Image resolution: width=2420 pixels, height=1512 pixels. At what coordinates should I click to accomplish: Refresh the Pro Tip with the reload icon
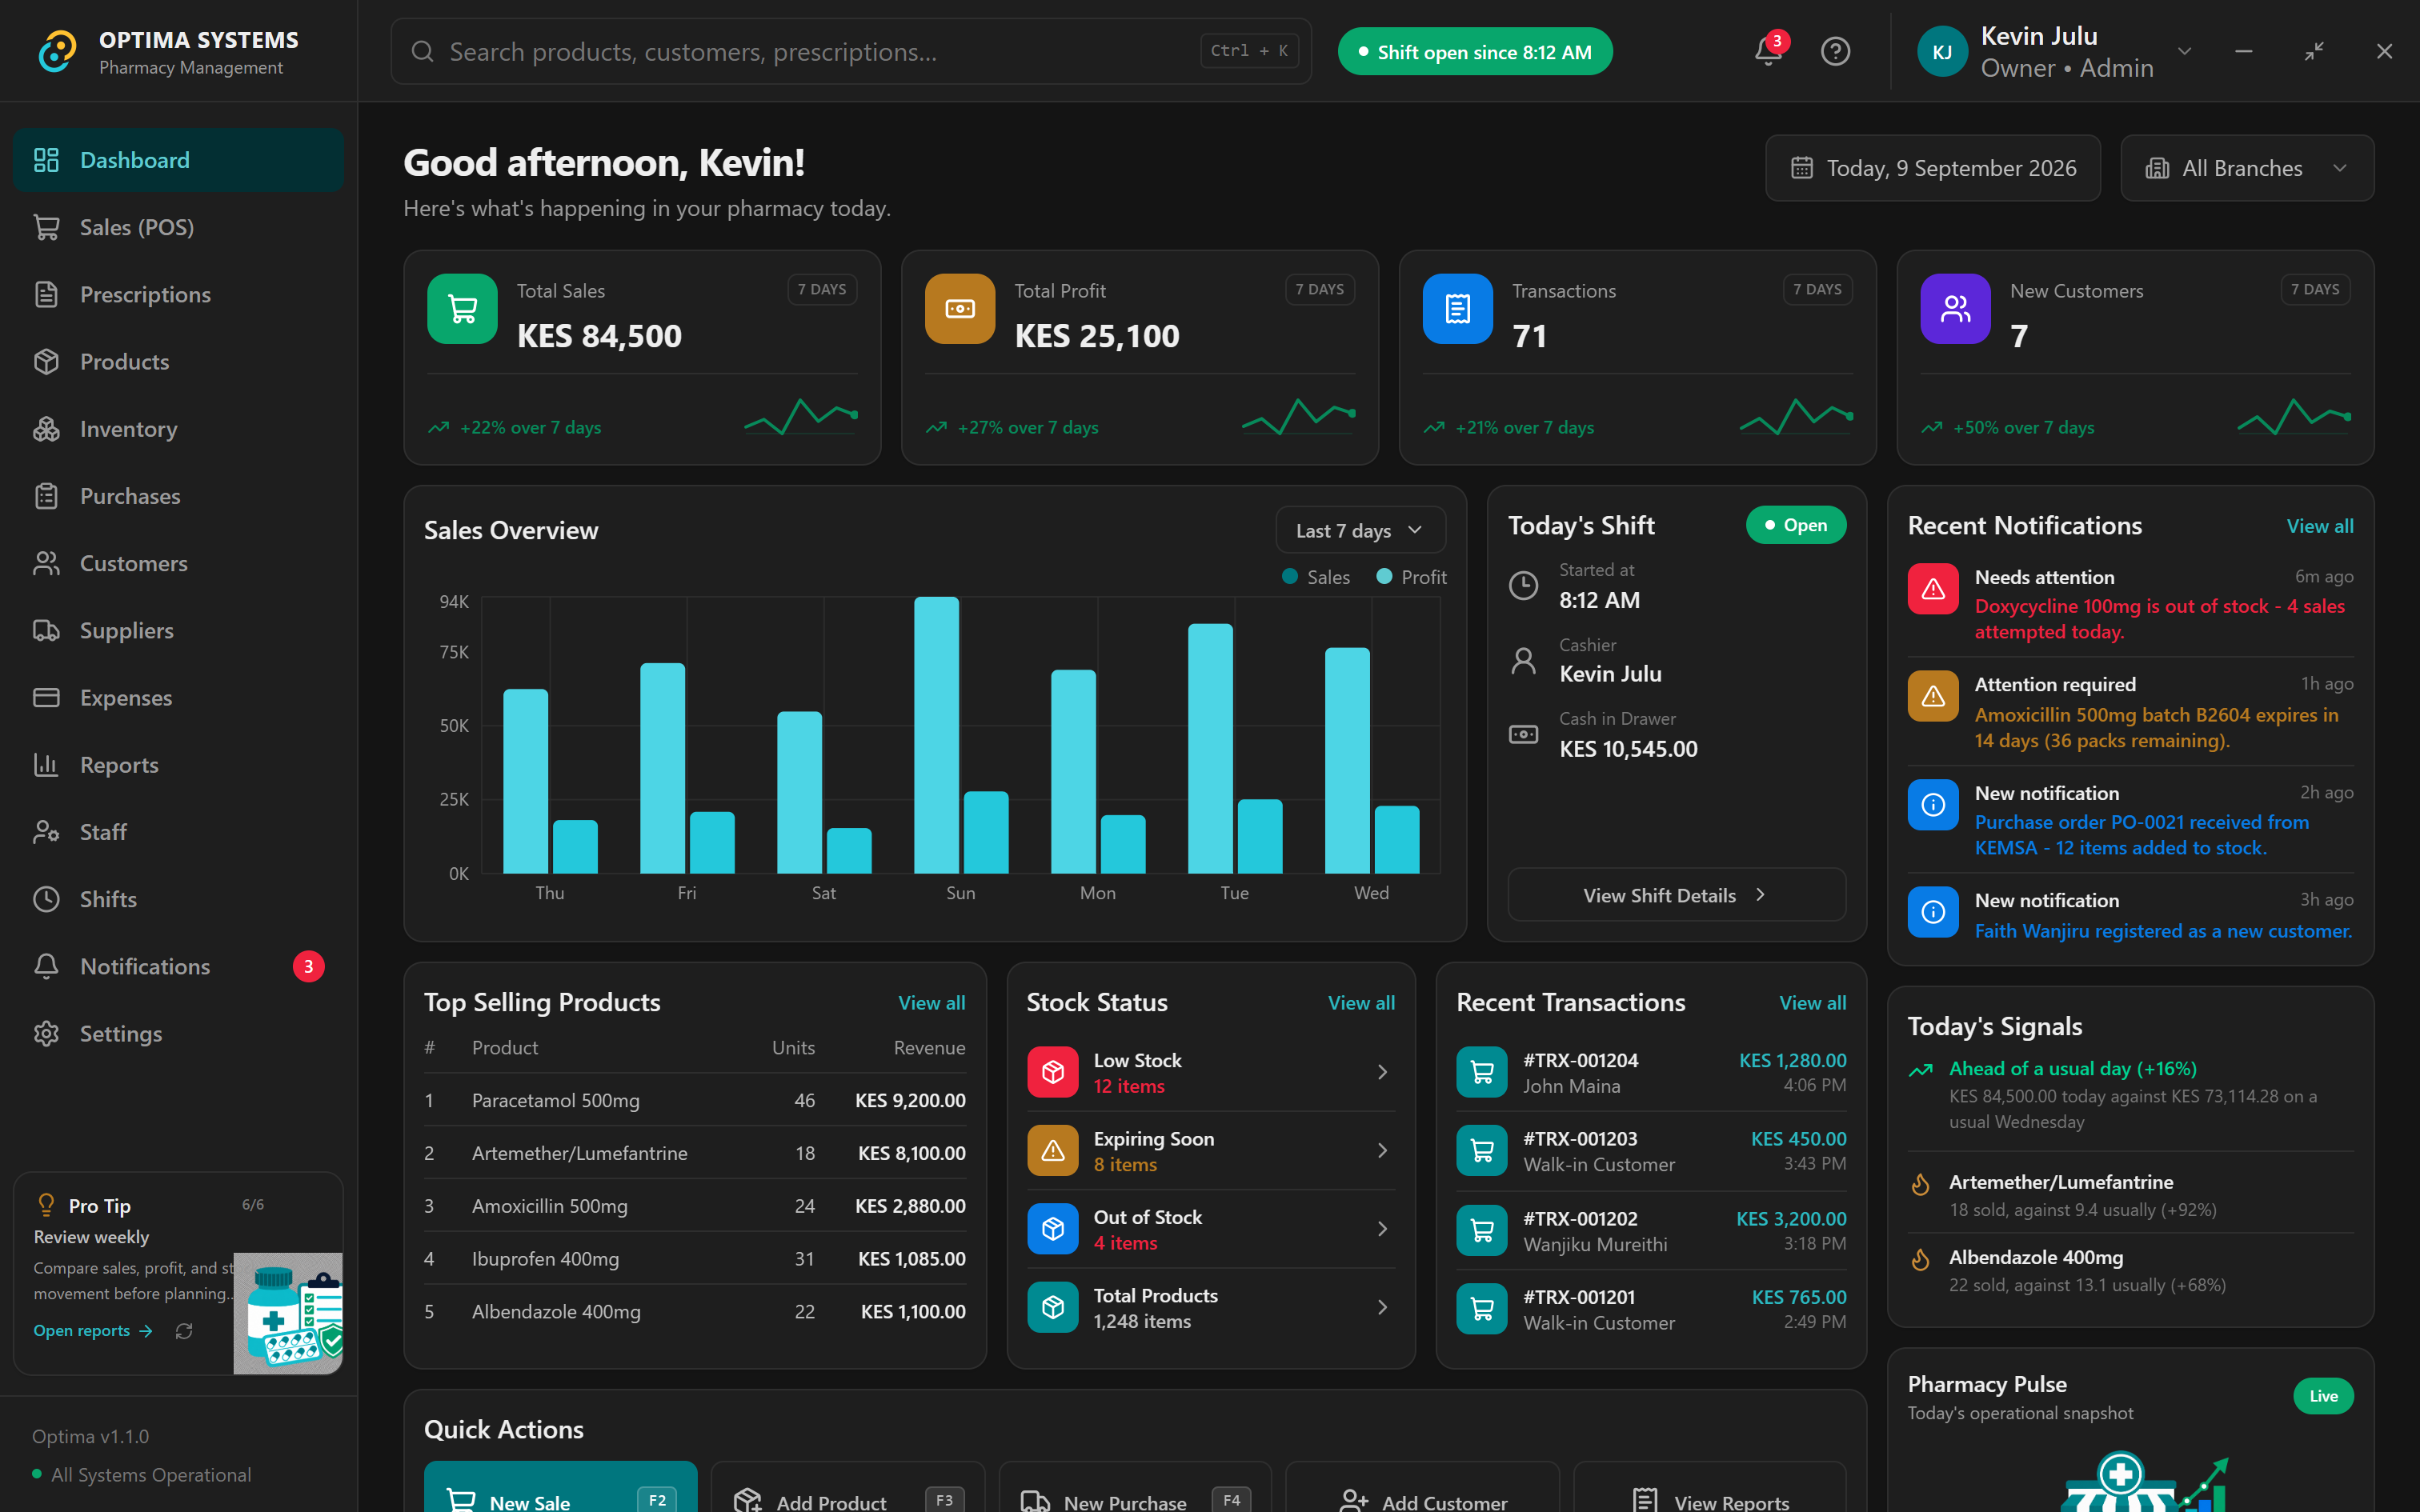184,1331
